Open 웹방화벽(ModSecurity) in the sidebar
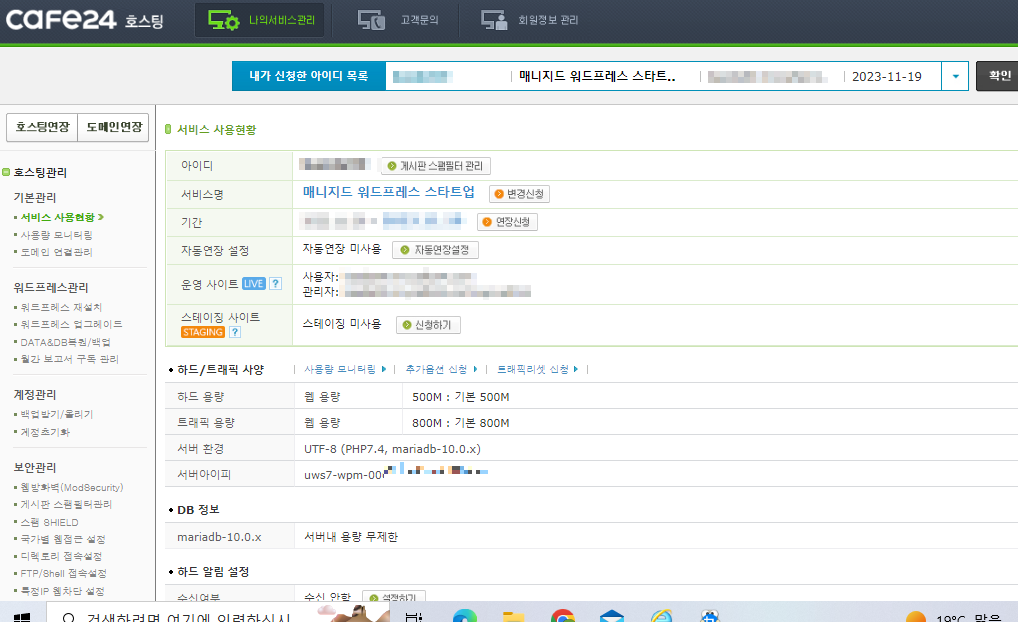Viewport: 1018px width, 622px height. coord(71,488)
